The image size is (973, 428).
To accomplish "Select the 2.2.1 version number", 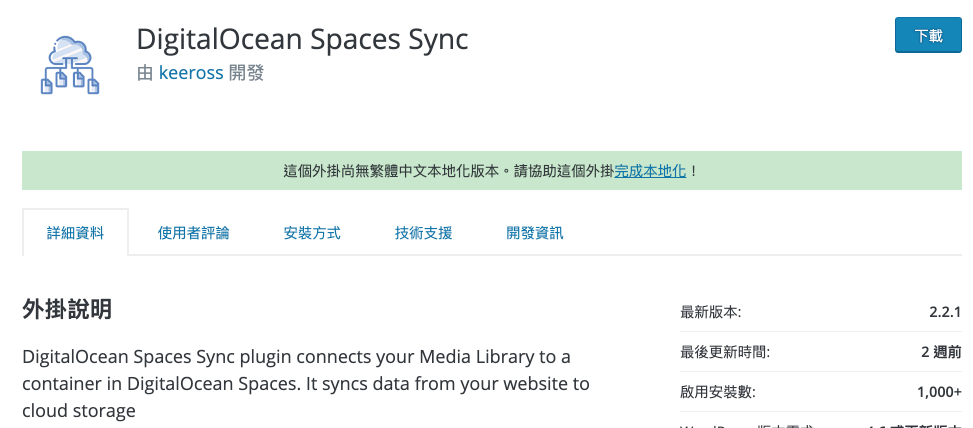I will point(945,312).
